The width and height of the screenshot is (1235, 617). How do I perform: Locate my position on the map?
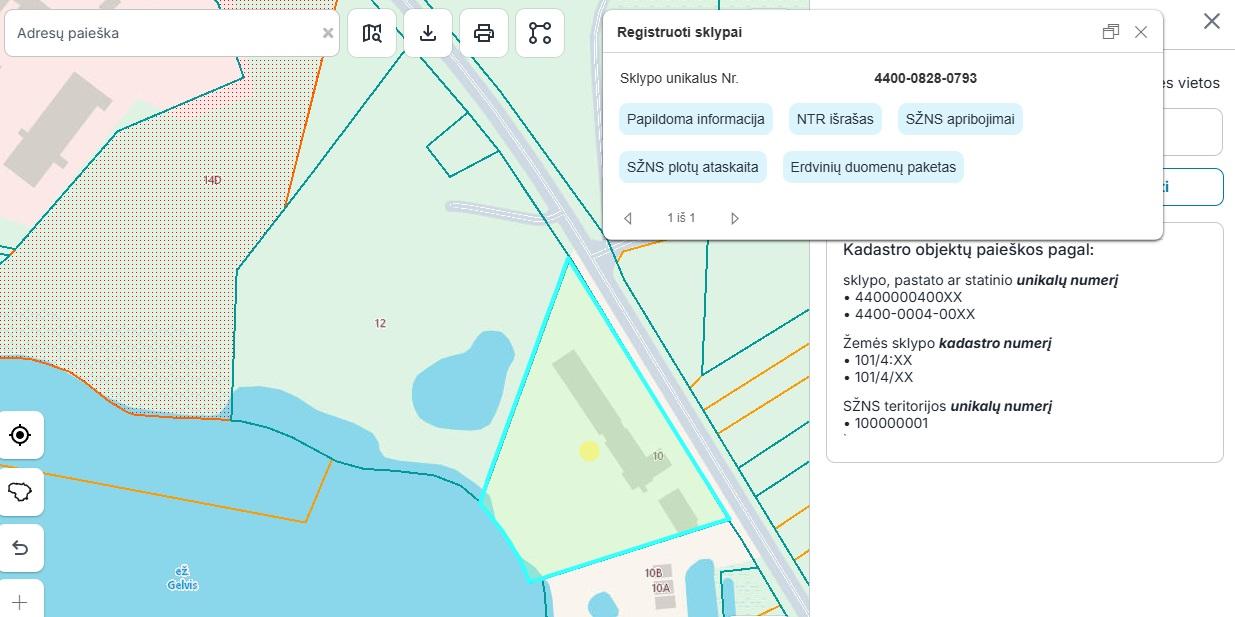point(20,435)
